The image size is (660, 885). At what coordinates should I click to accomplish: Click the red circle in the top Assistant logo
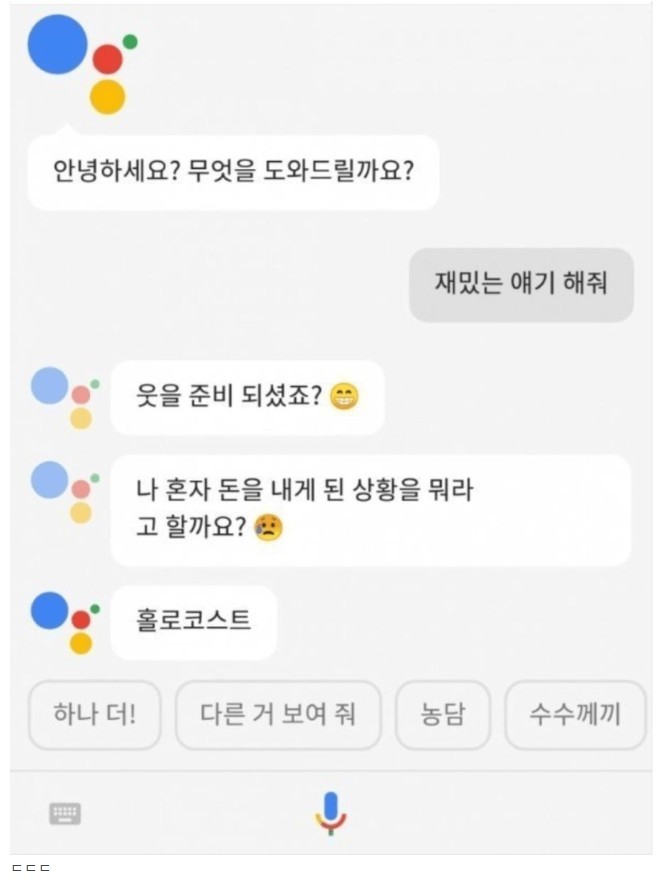(x=107, y=60)
